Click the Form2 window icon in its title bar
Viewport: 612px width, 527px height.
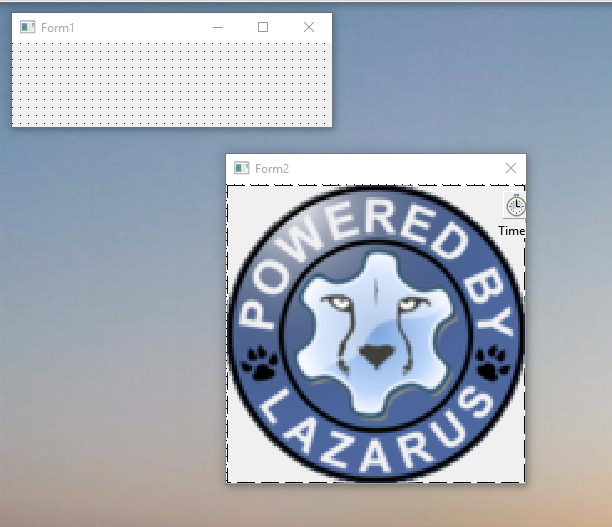click(242, 168)
